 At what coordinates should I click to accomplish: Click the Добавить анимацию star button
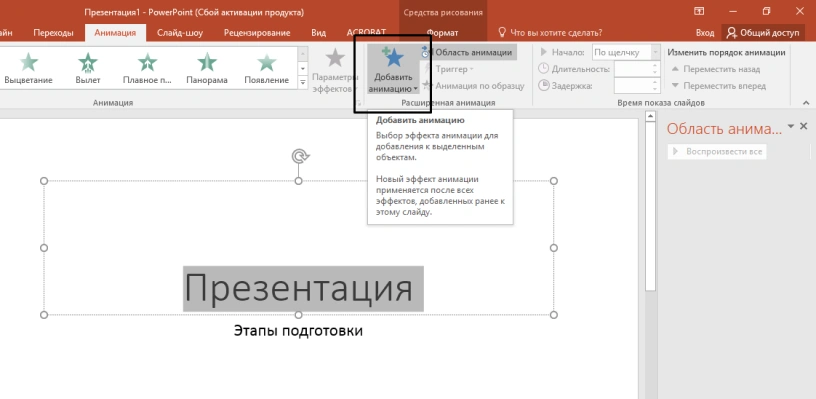(x=393, y=70)
